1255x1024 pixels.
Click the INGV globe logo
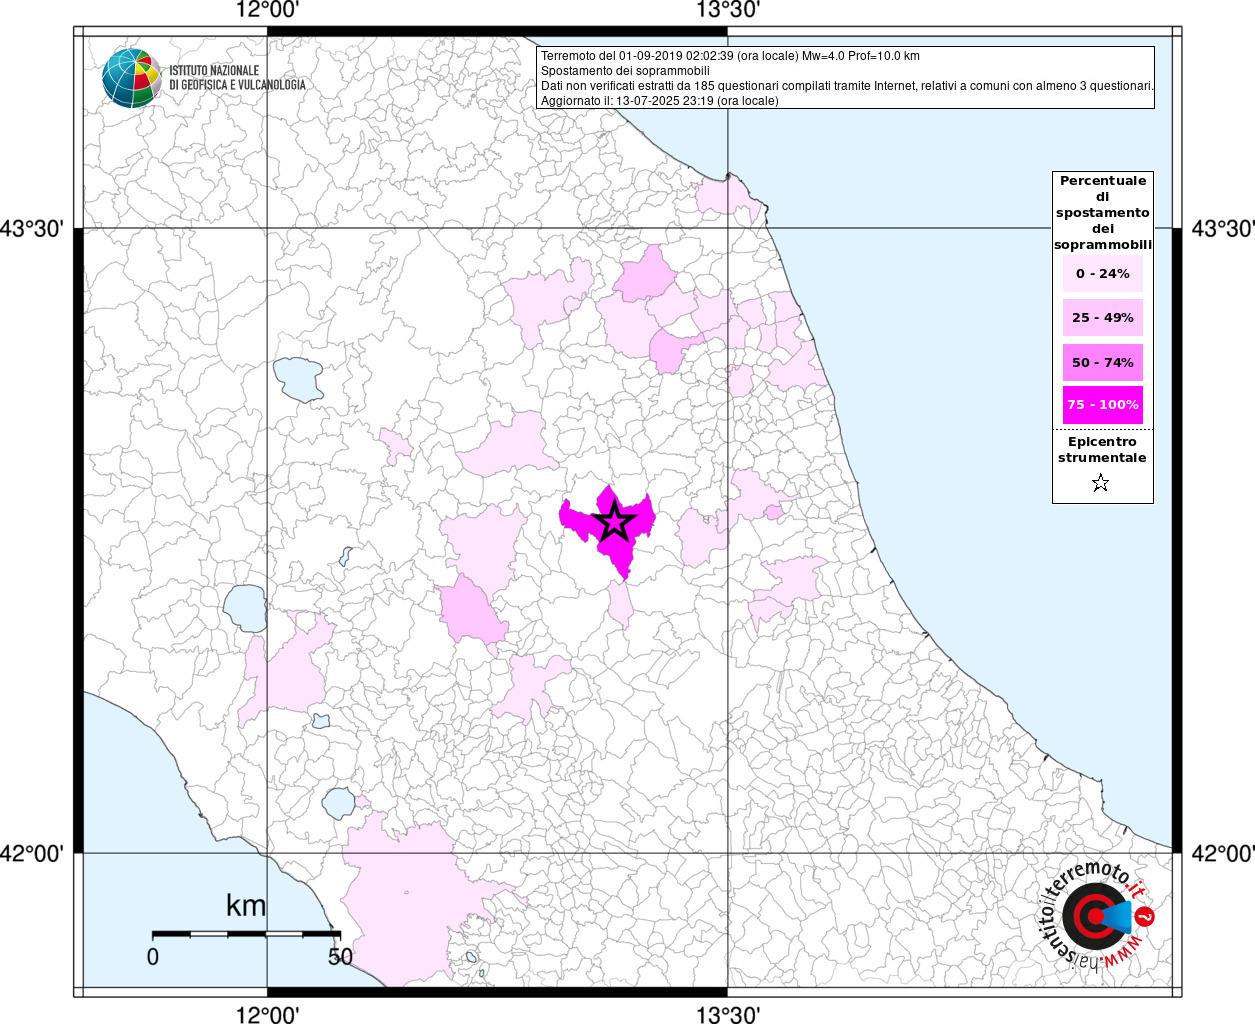(x=132, y=77)
